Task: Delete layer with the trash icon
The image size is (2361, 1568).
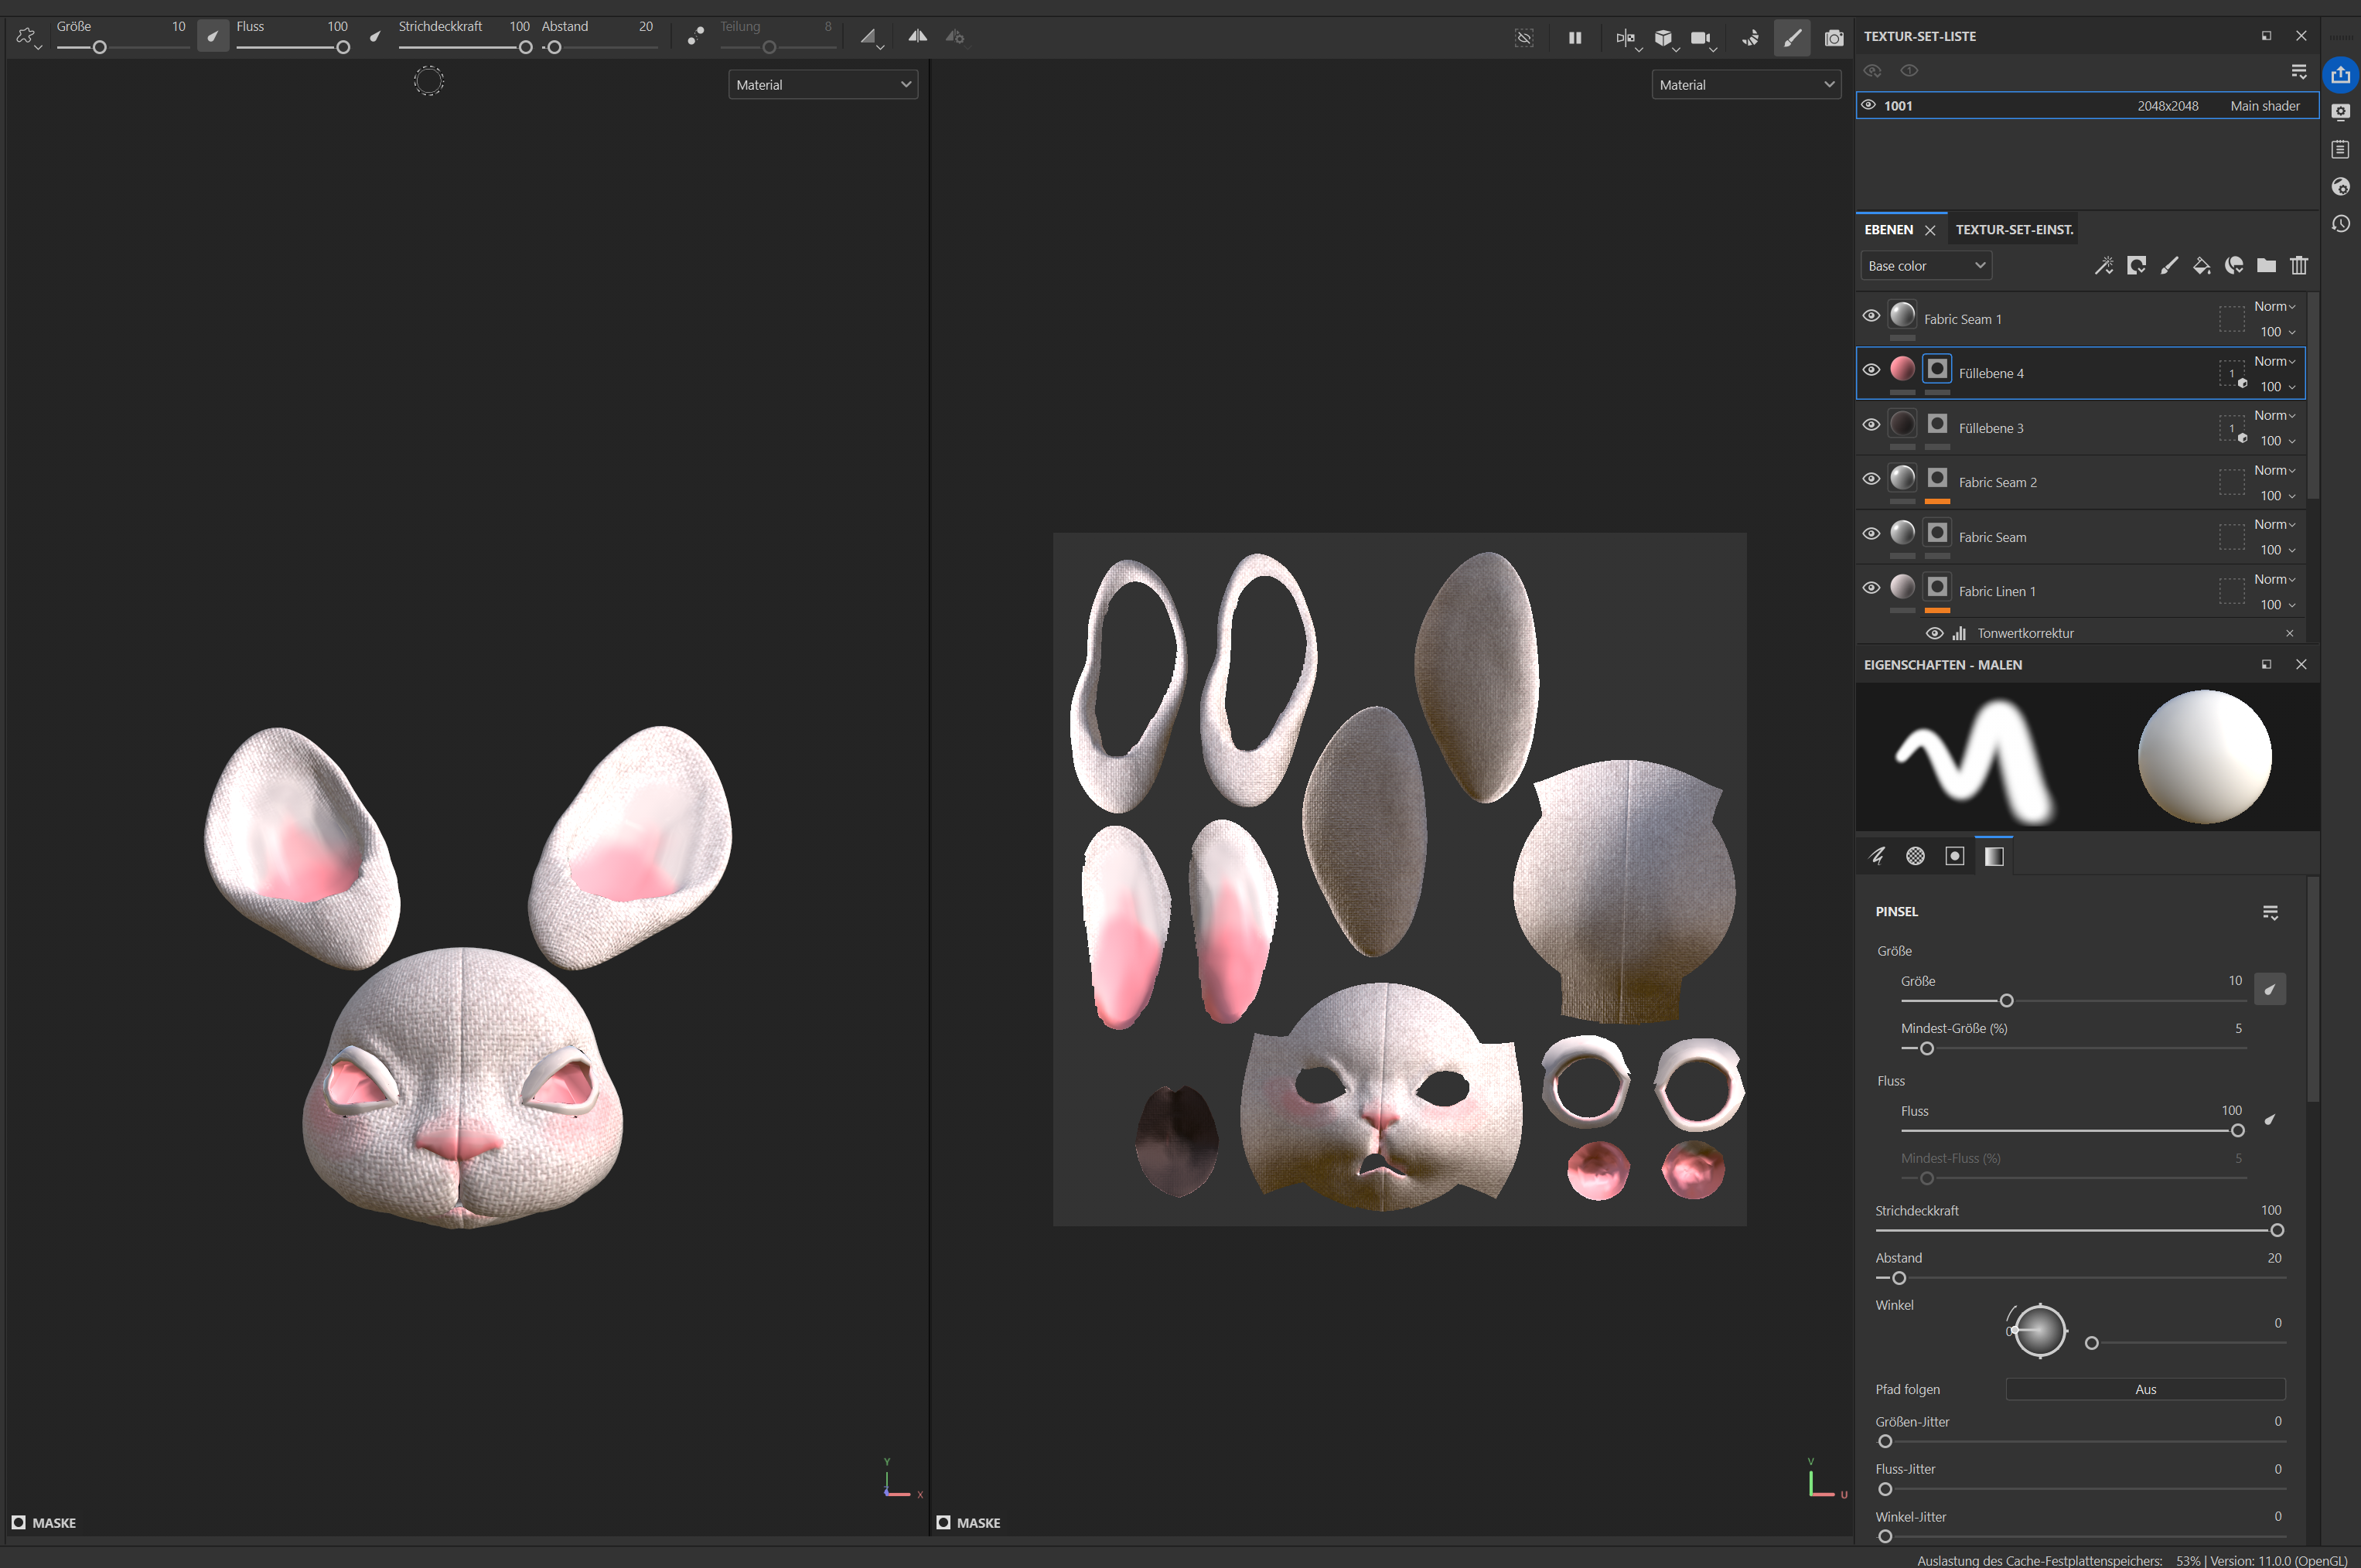Action: (x=2299, y=266)
